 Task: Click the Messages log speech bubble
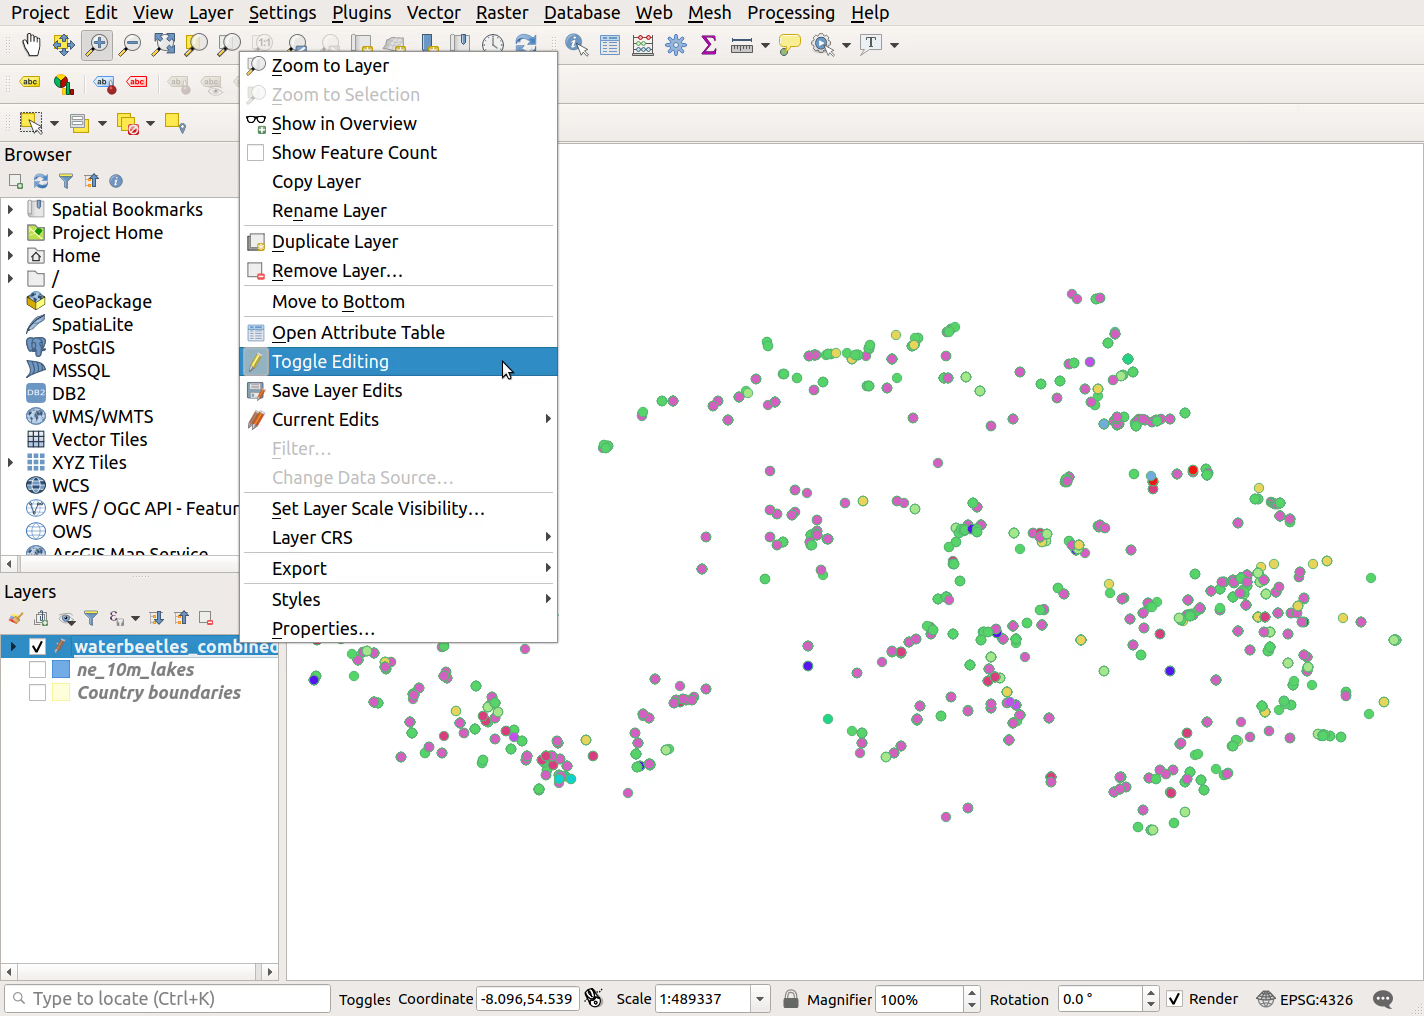(1384, 999)
